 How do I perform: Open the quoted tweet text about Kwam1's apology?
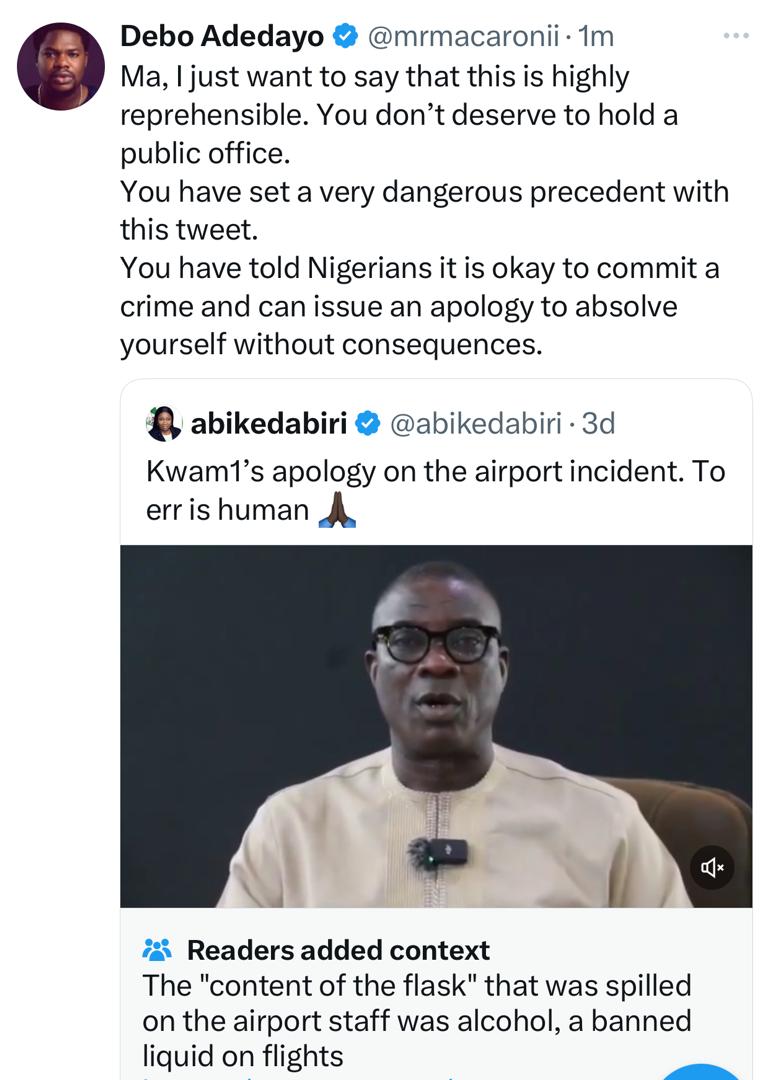[x=436, y=471]
